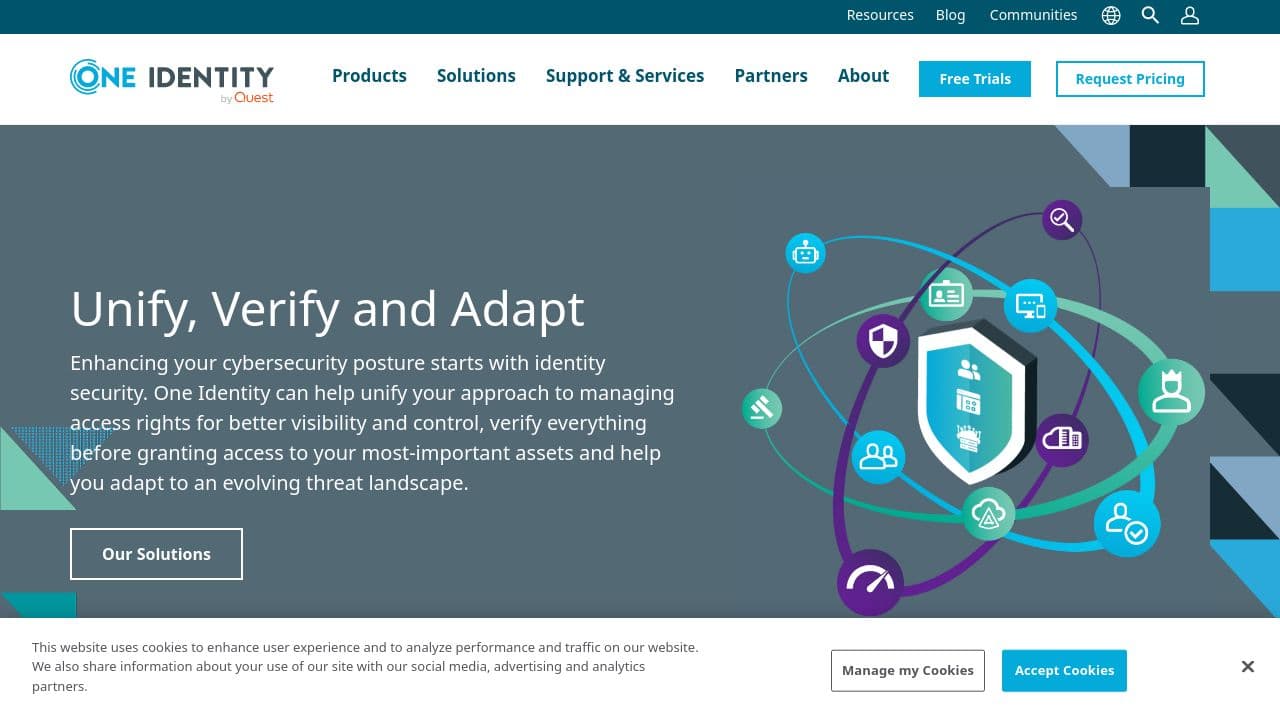Expand the Products navigation menu
The width and height of the screenshot is (1280, 720).
(369, 76)
